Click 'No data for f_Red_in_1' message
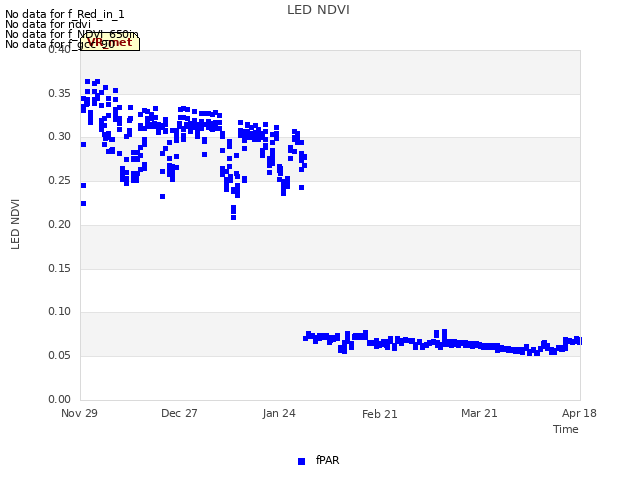This screenshot has width=640, height=480. point(64,14)
